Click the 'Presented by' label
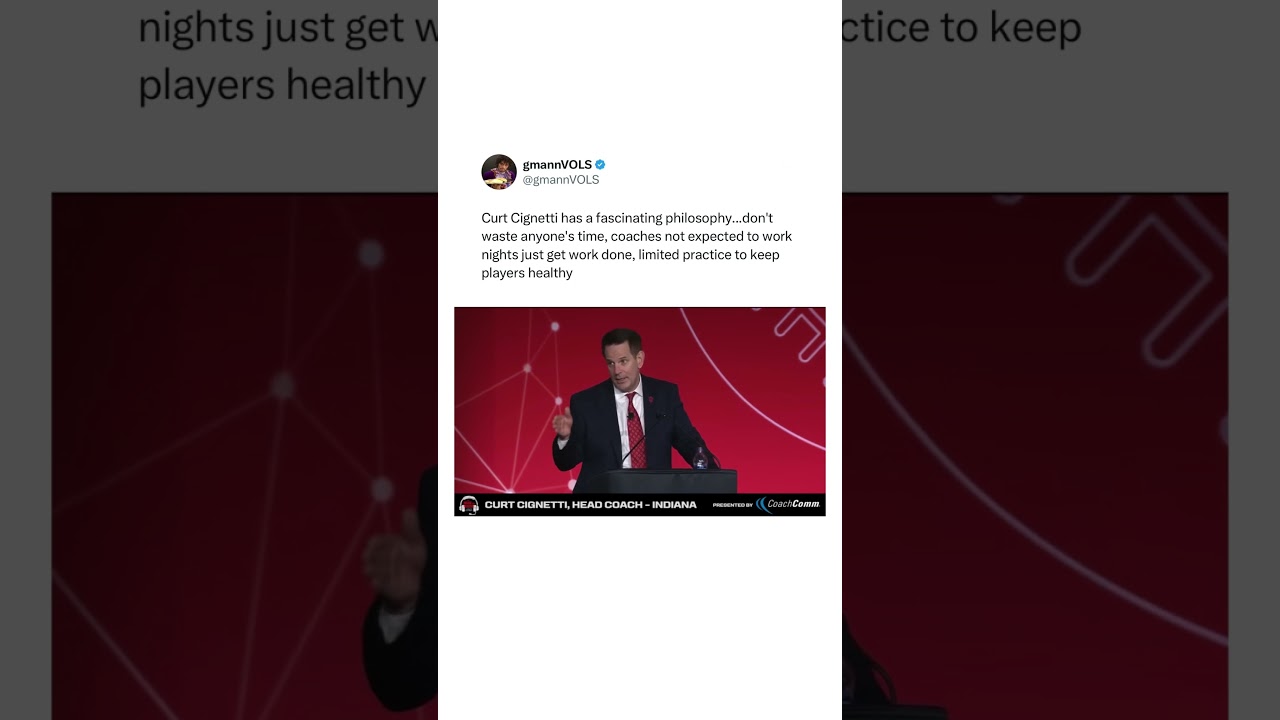 pyautogui.click(x=732, y=505)
